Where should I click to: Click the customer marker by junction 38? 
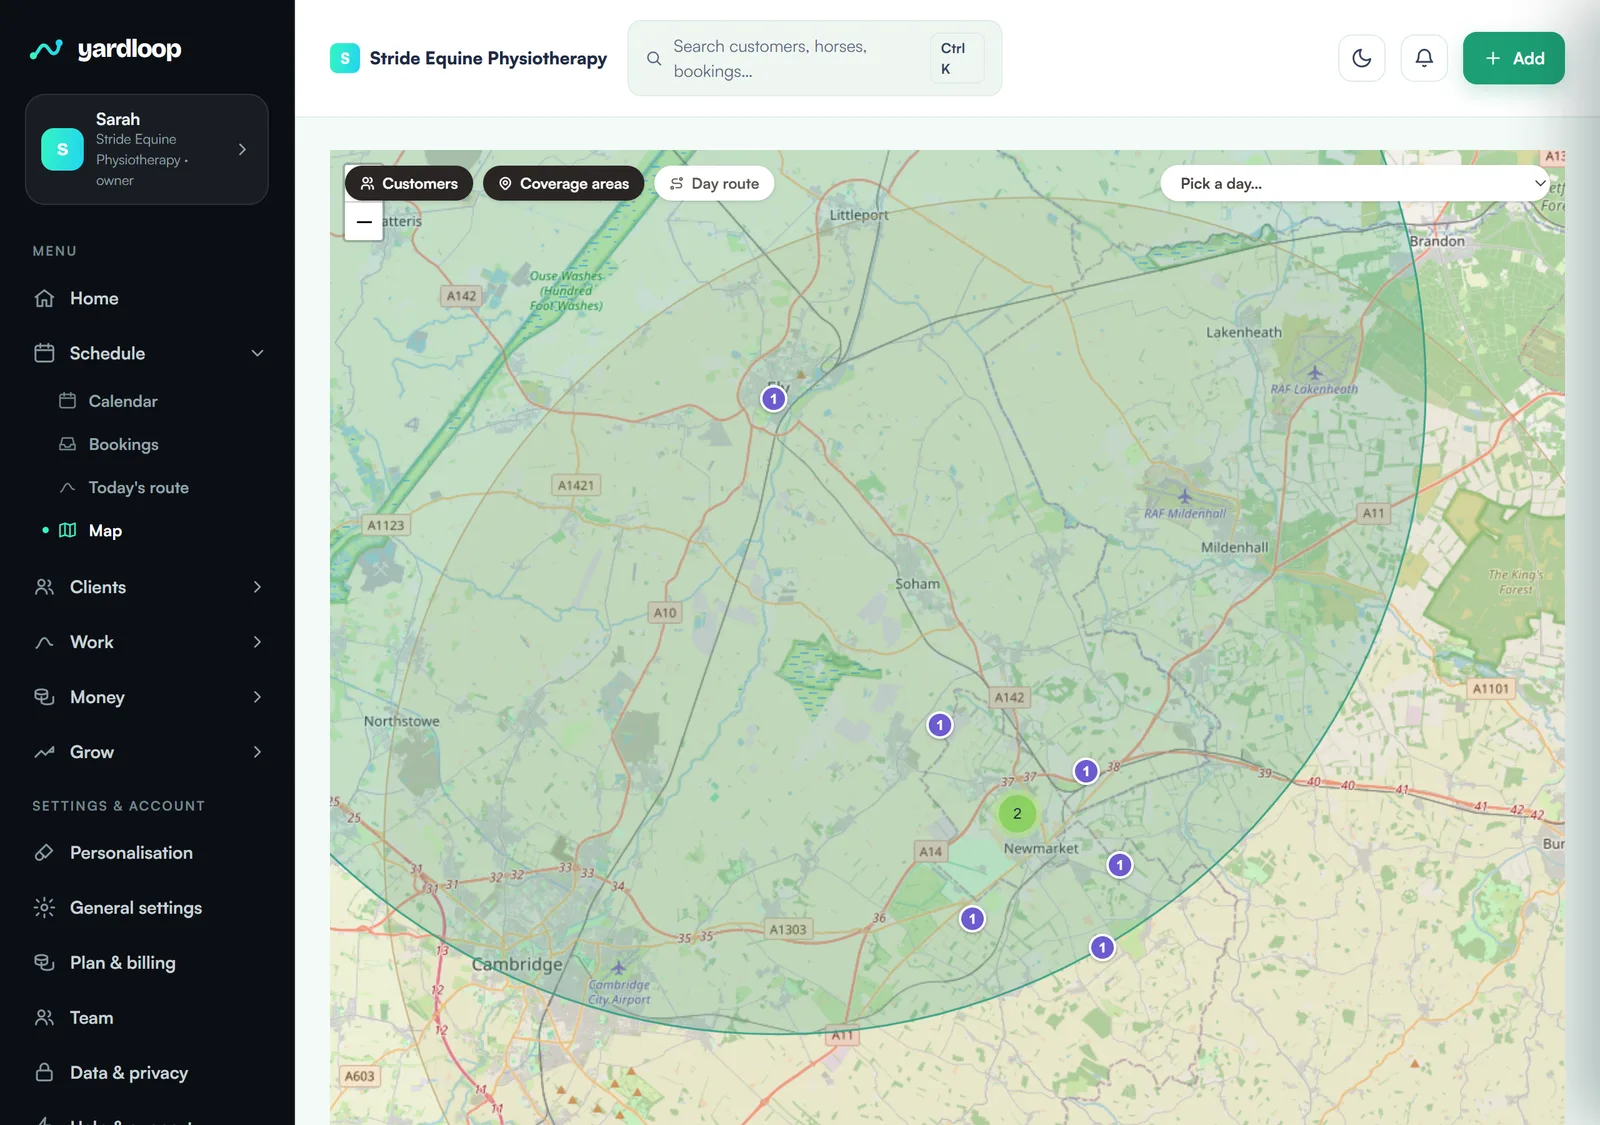click(1086, 772)
